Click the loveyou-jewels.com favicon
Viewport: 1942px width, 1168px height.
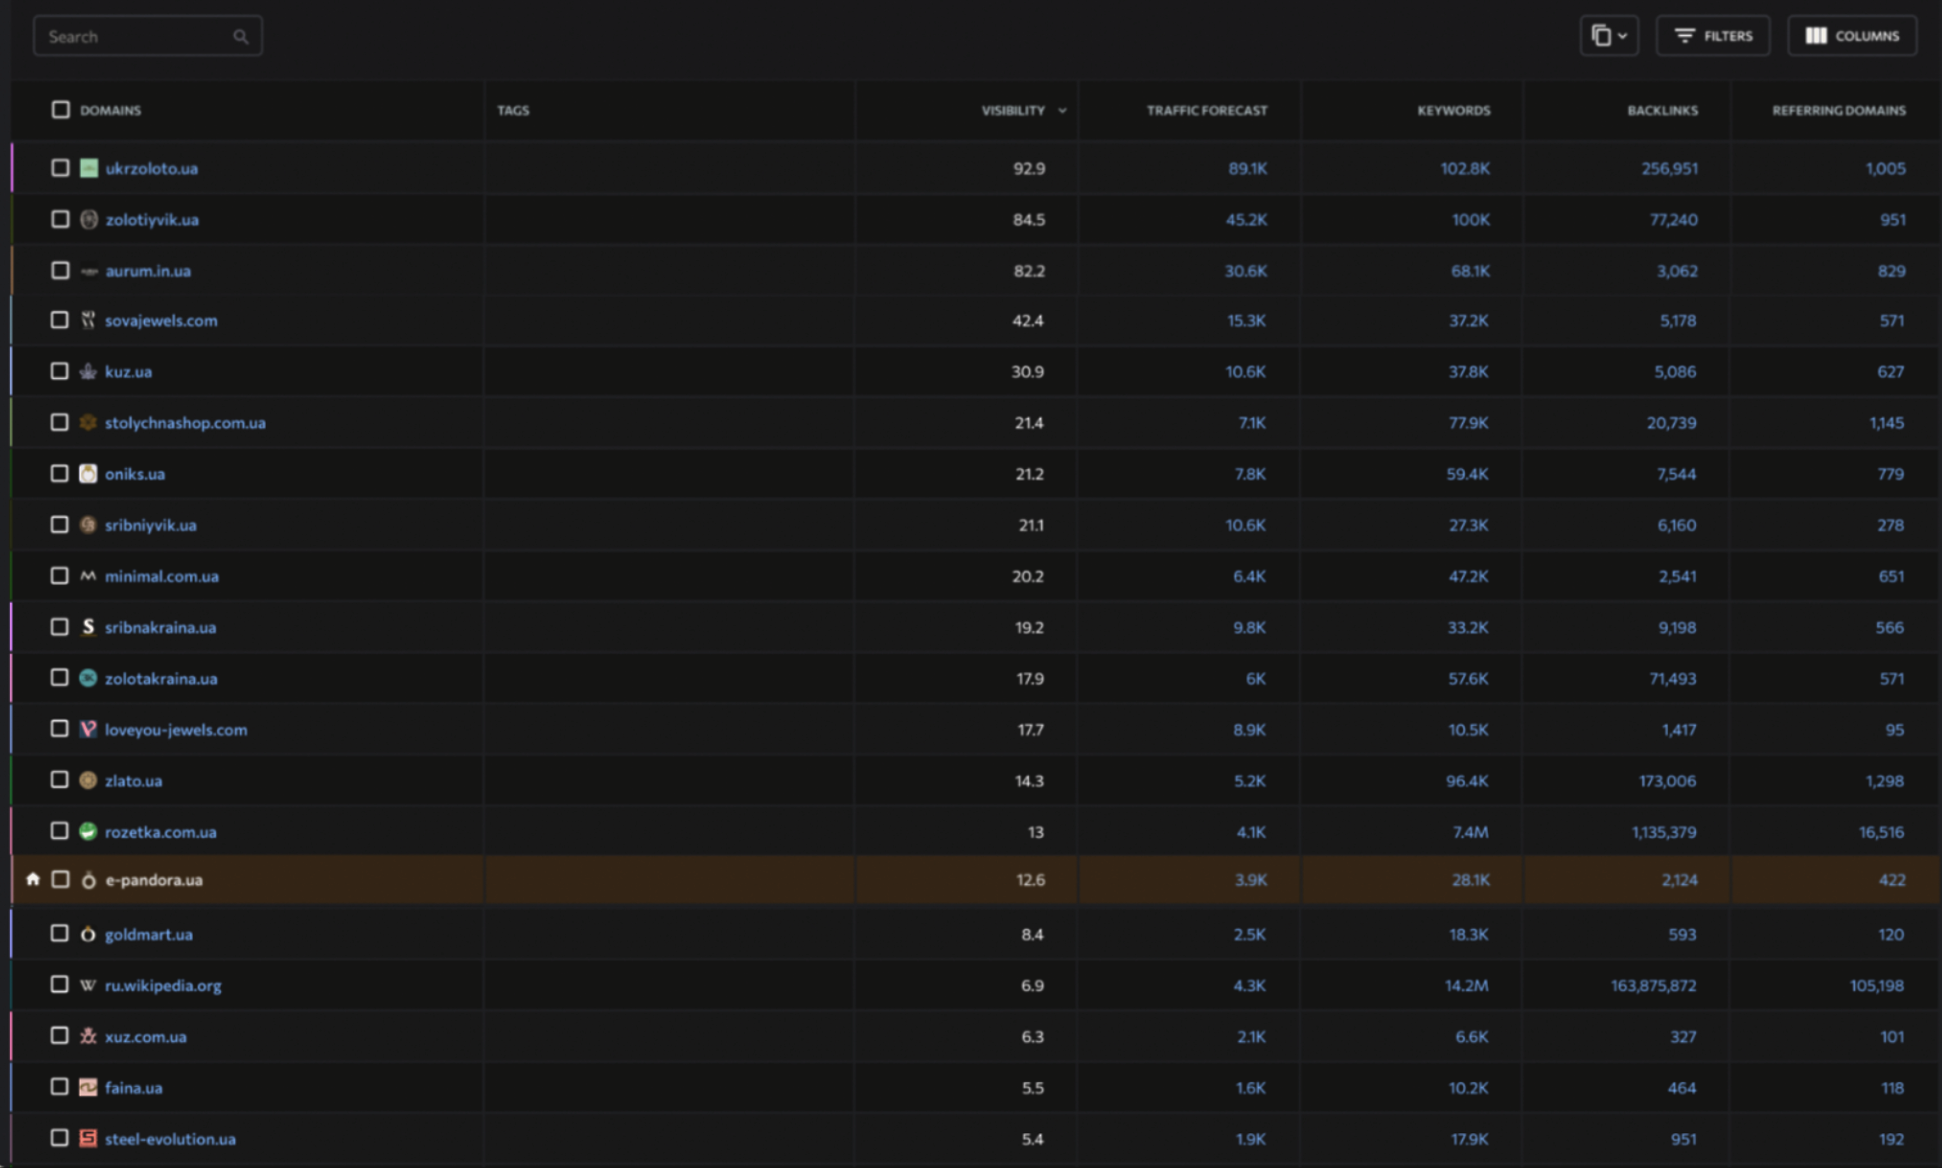[88, 729]
